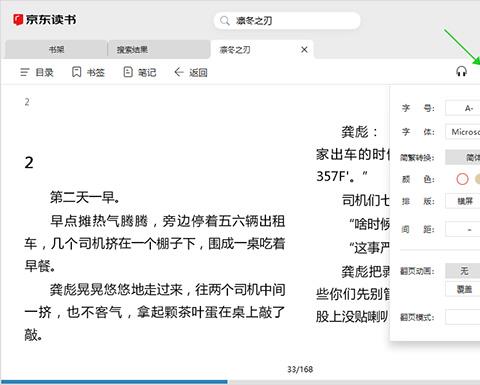Start audio reading with headphone icon
Screen dimensions: 480x385
point(461,71)
